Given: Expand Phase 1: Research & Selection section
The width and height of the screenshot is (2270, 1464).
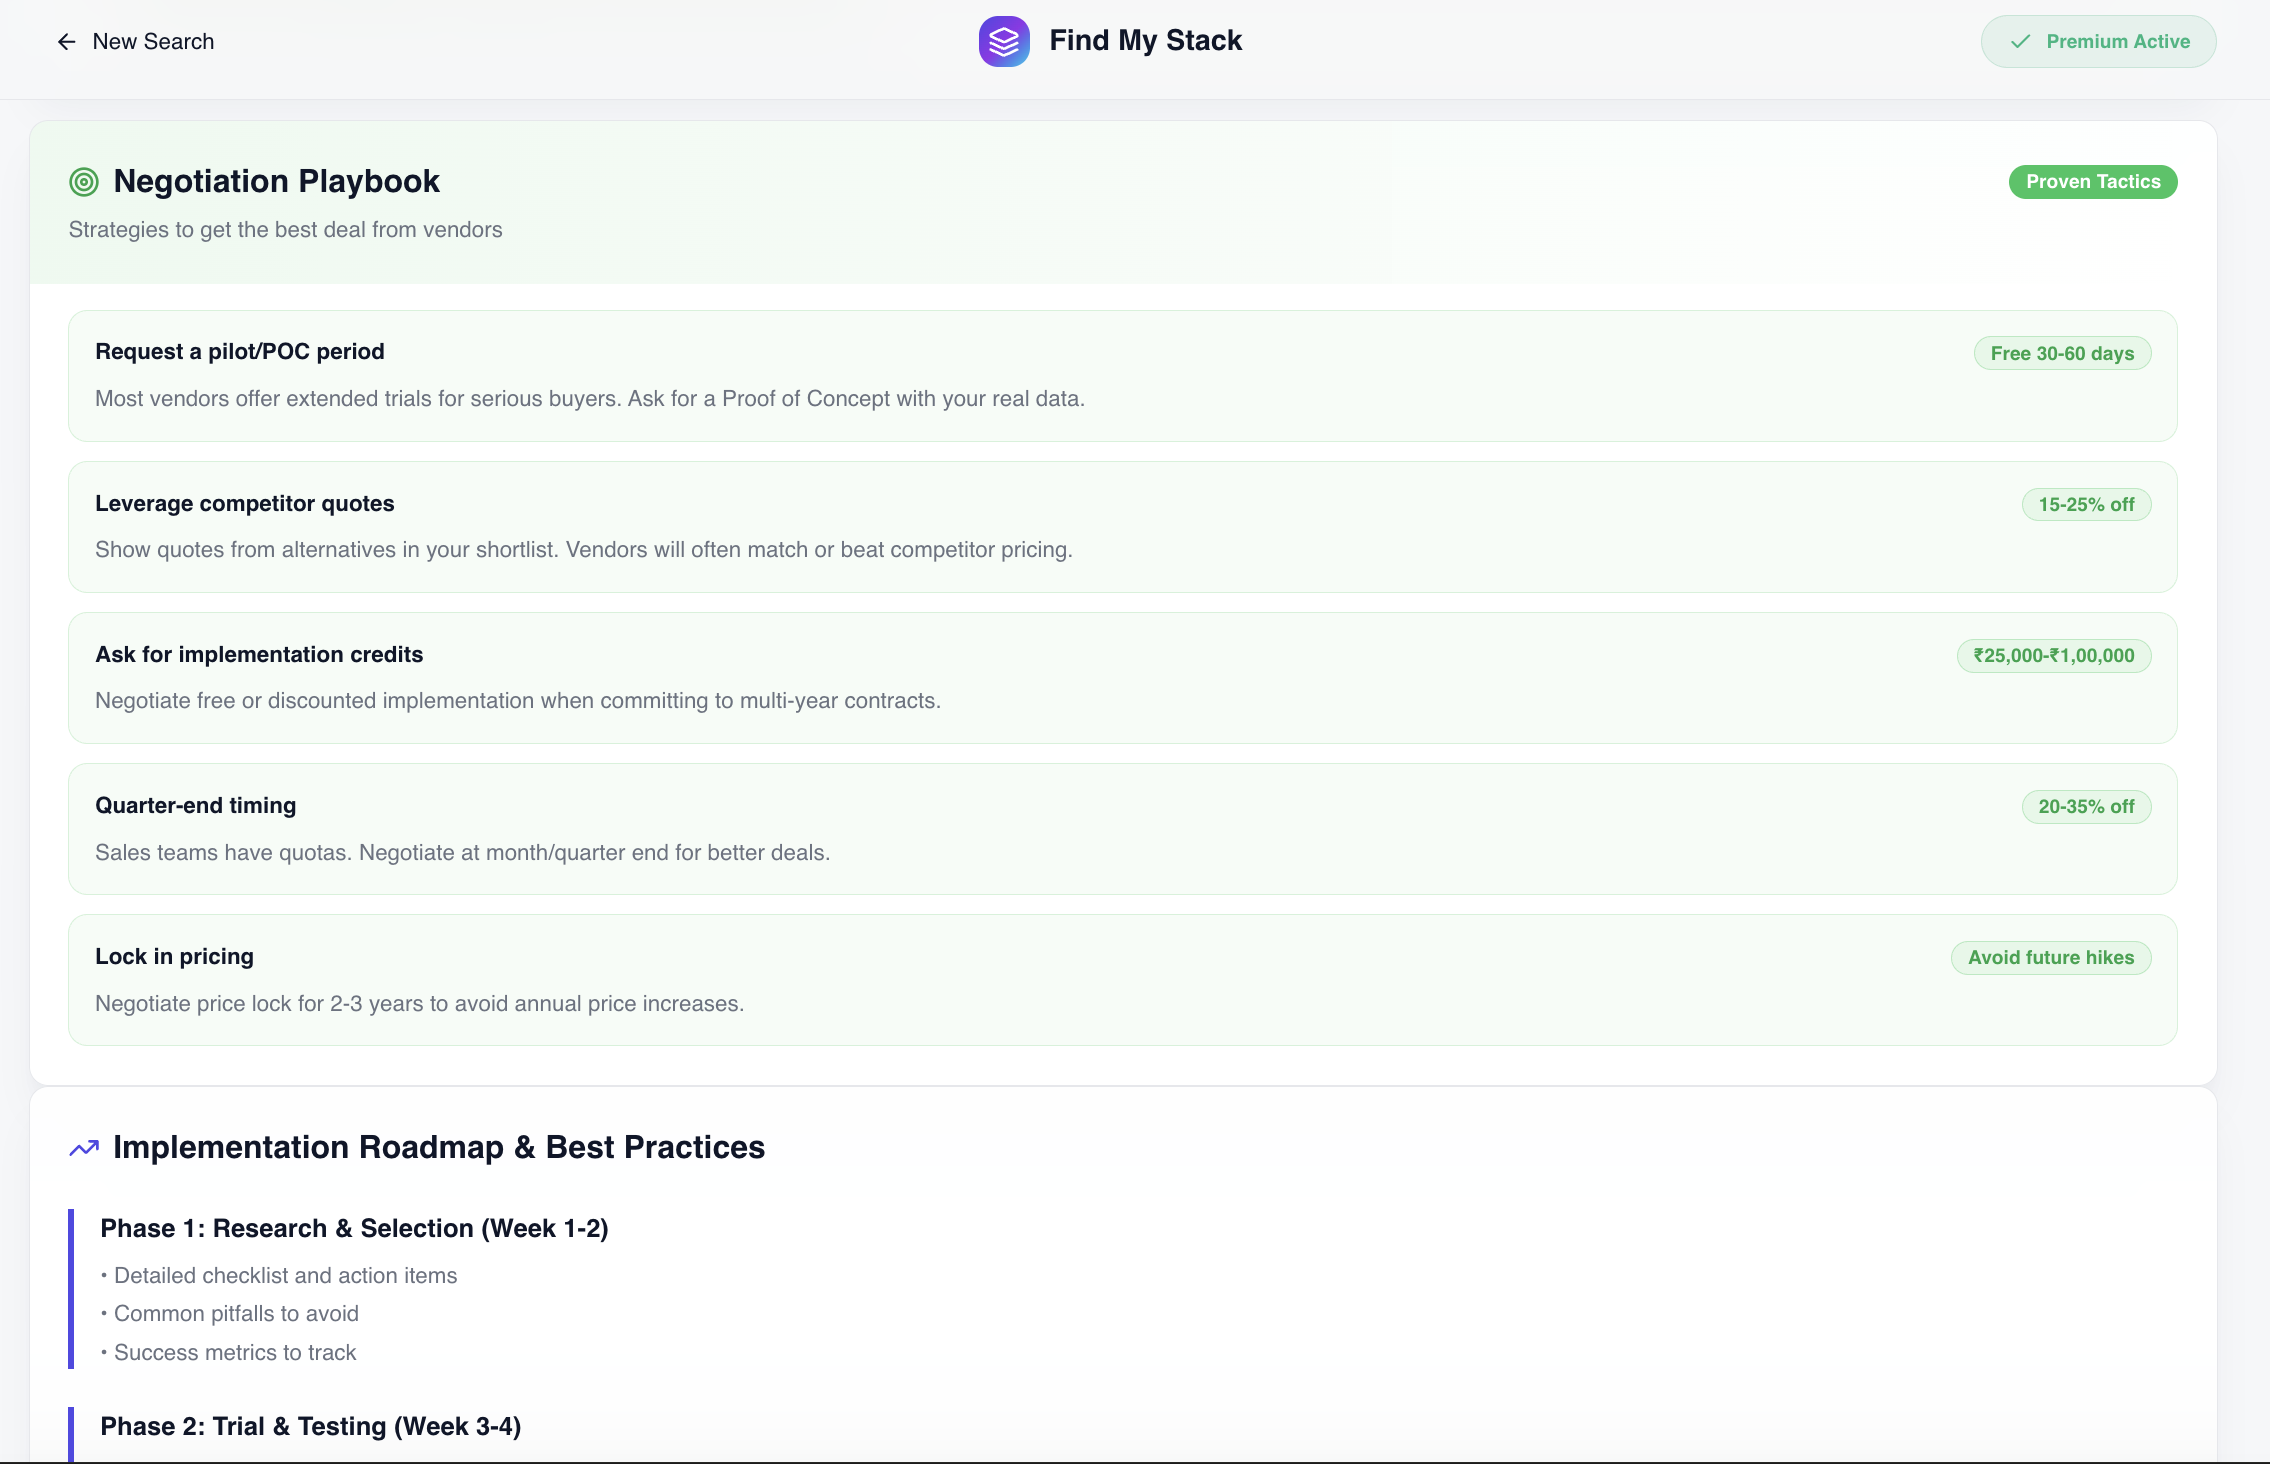Looking at the screenshot, I should 354,1228.
